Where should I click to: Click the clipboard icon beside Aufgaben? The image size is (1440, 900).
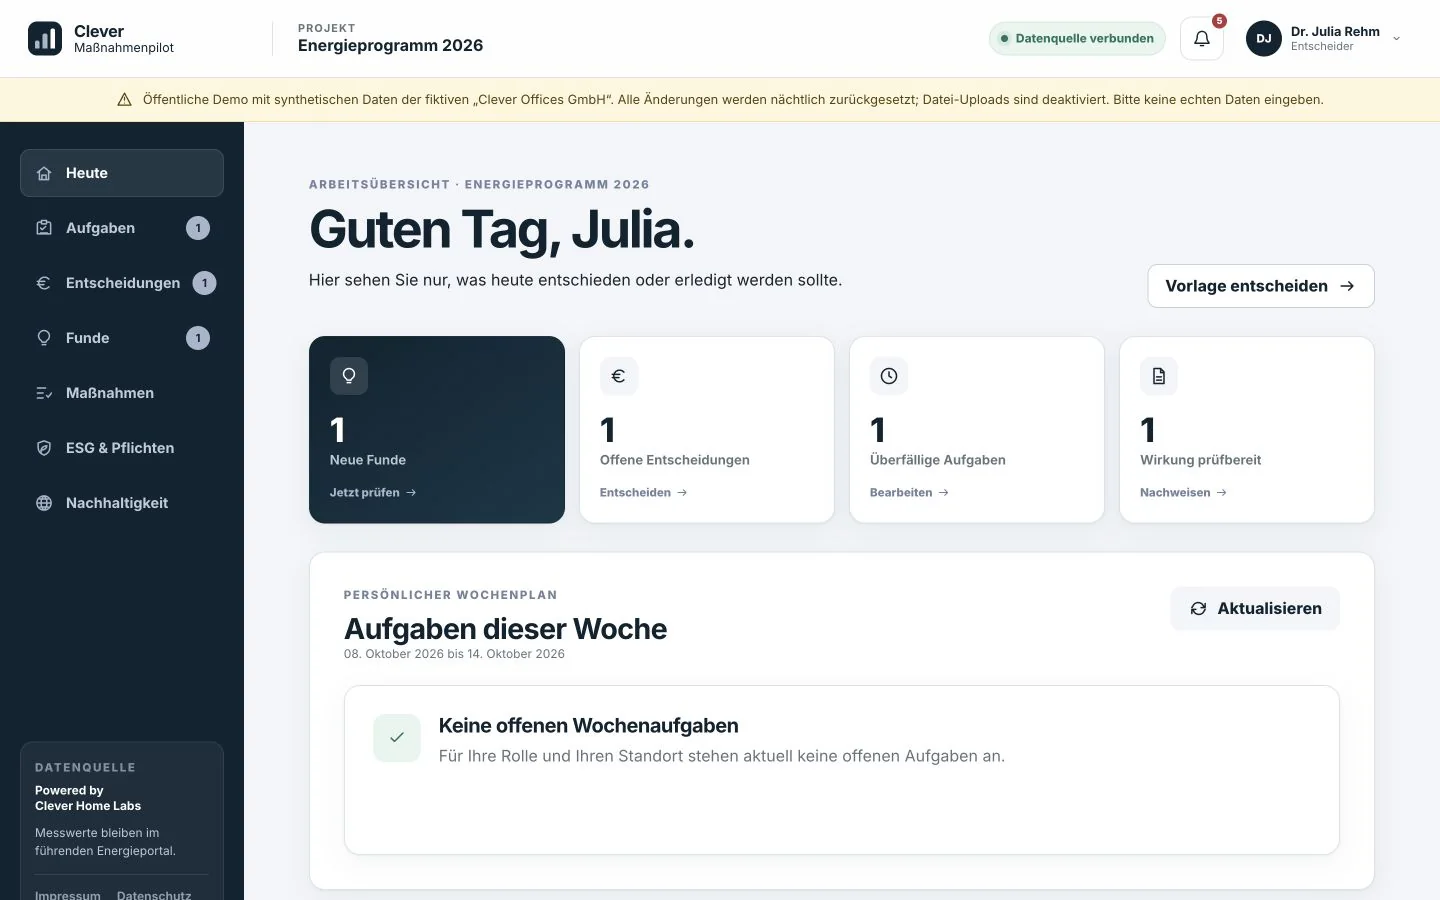point(44,228)
